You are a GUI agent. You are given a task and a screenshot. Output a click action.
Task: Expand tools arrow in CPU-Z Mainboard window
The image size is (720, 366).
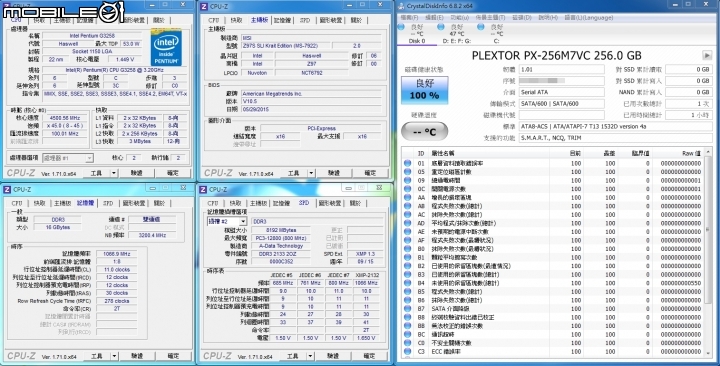[311, 173]
